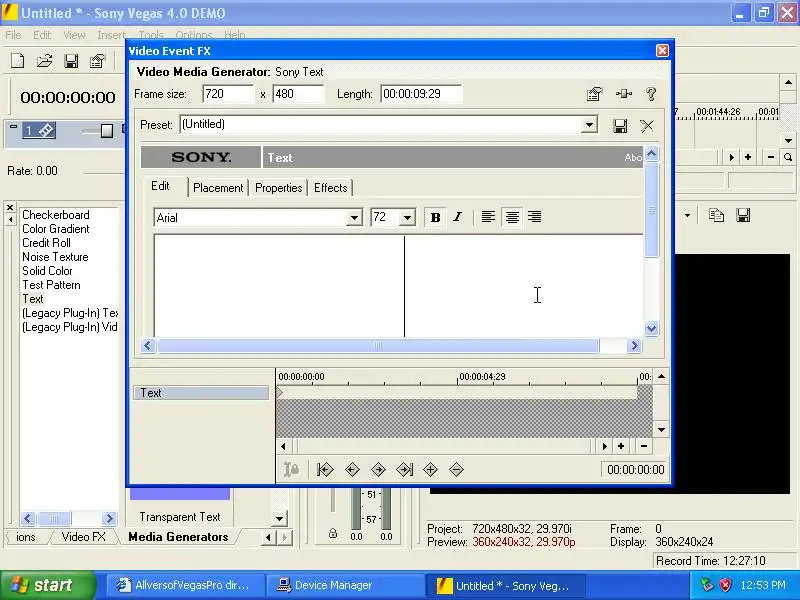Click the plug-in horizontal scrollbar thumb

[x=378, y=346]
